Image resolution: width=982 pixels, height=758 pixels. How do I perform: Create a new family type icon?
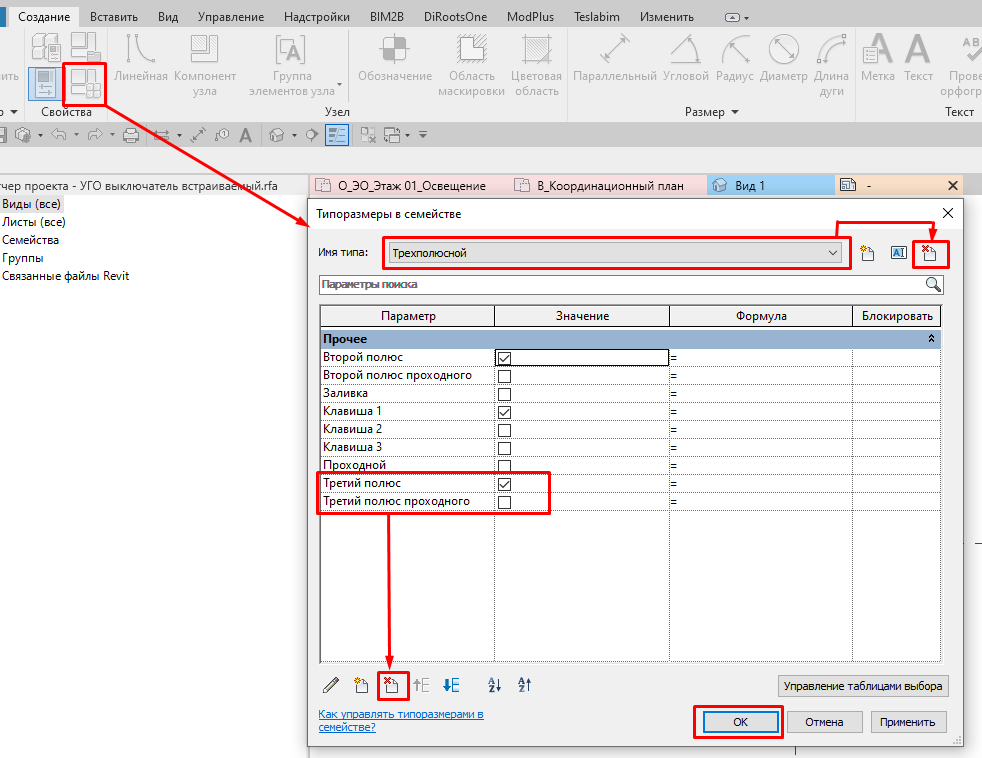(867, 253)
